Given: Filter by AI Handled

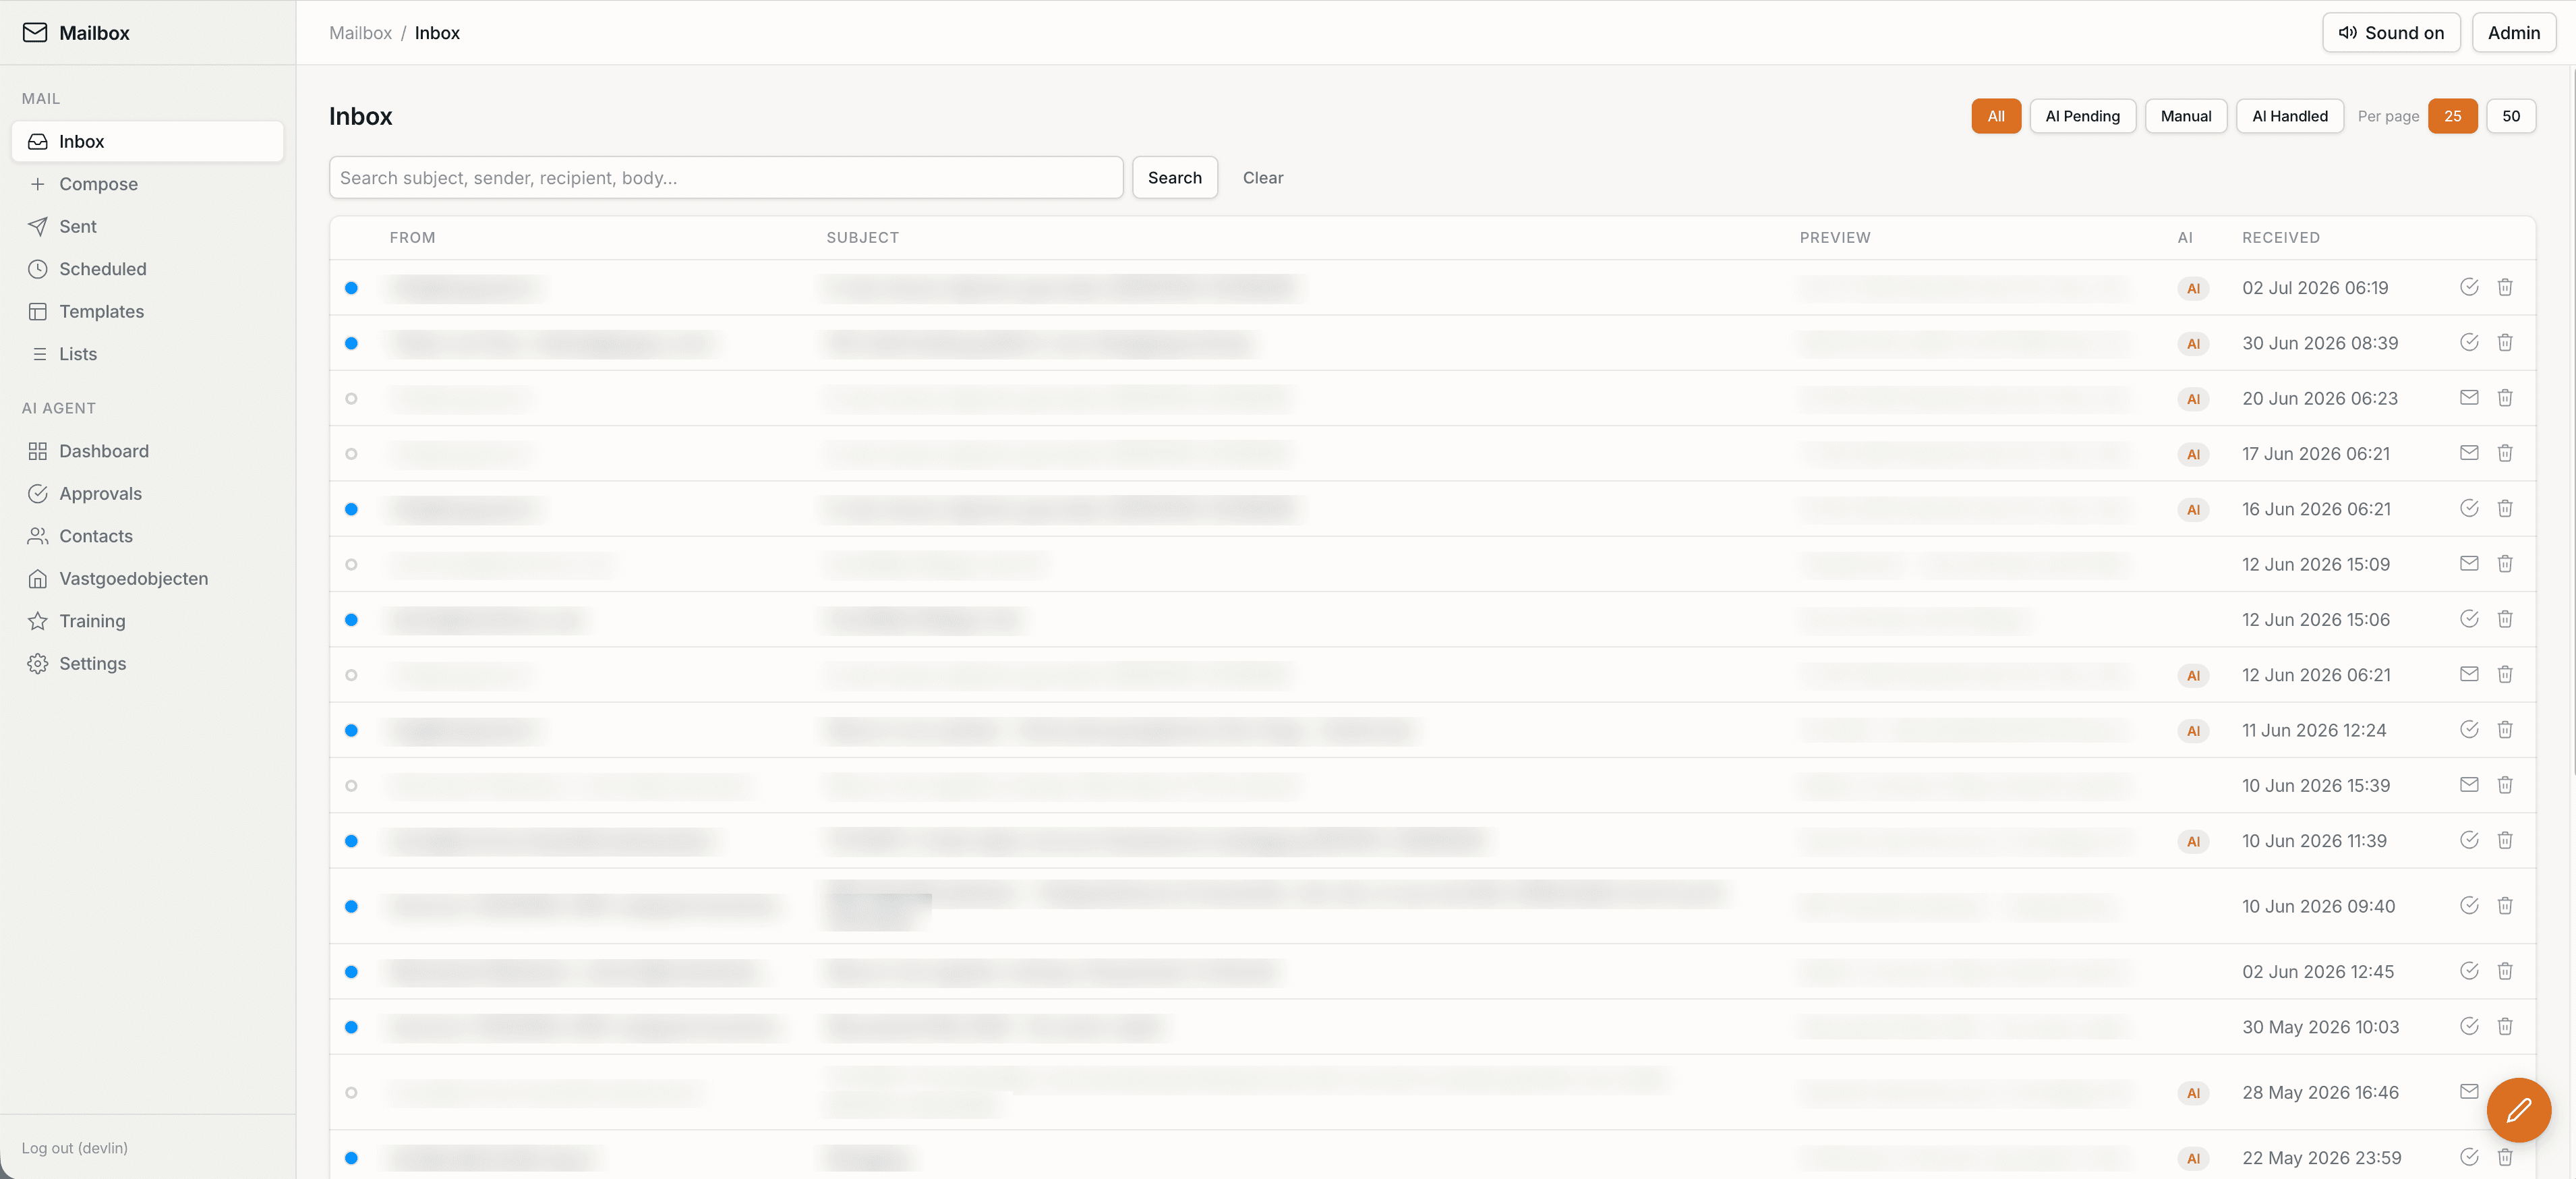Looking at the screenshot, I should pos(2290,116).
